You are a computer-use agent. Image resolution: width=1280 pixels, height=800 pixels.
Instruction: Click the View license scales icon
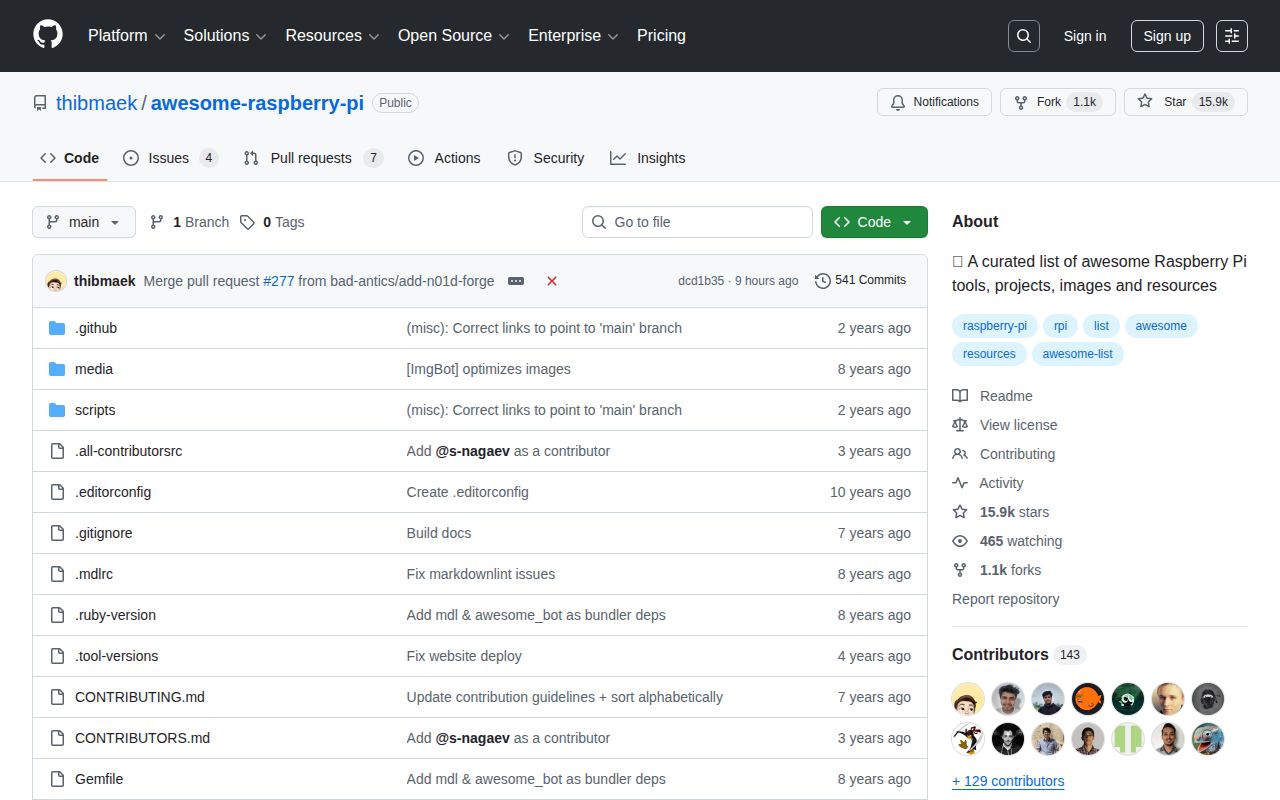tap(960, 424)
